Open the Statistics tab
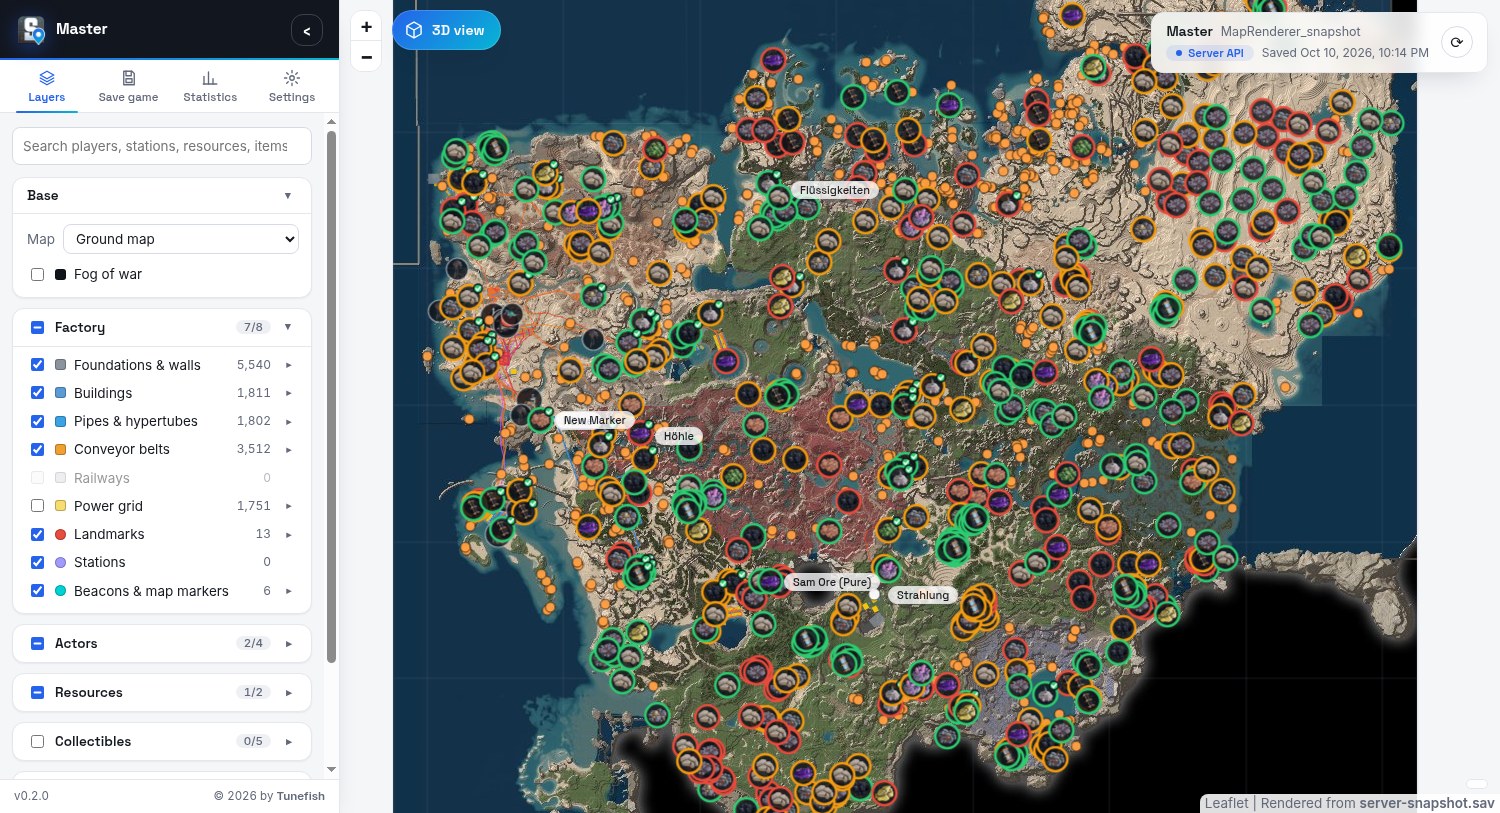Image resolution: width=1500 pixels, height=813 pixels. 210,87
